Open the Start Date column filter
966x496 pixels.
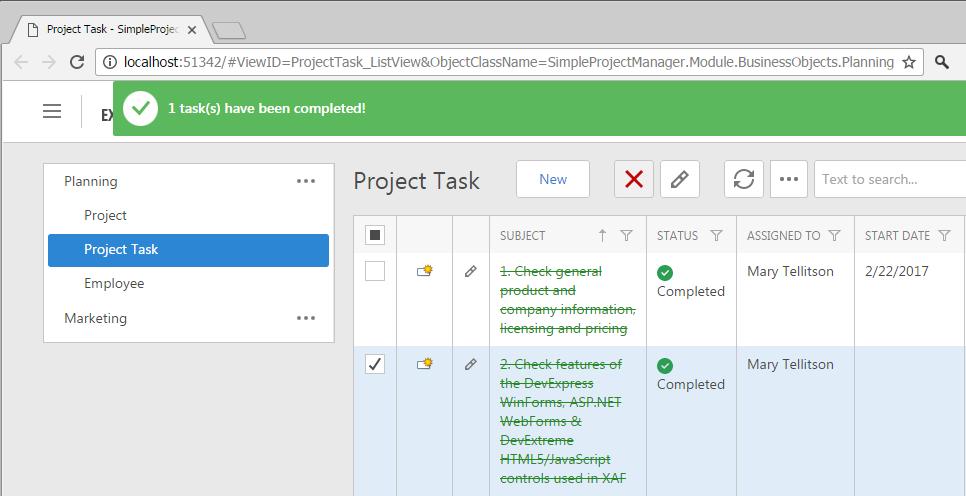(x=944, y=235)
